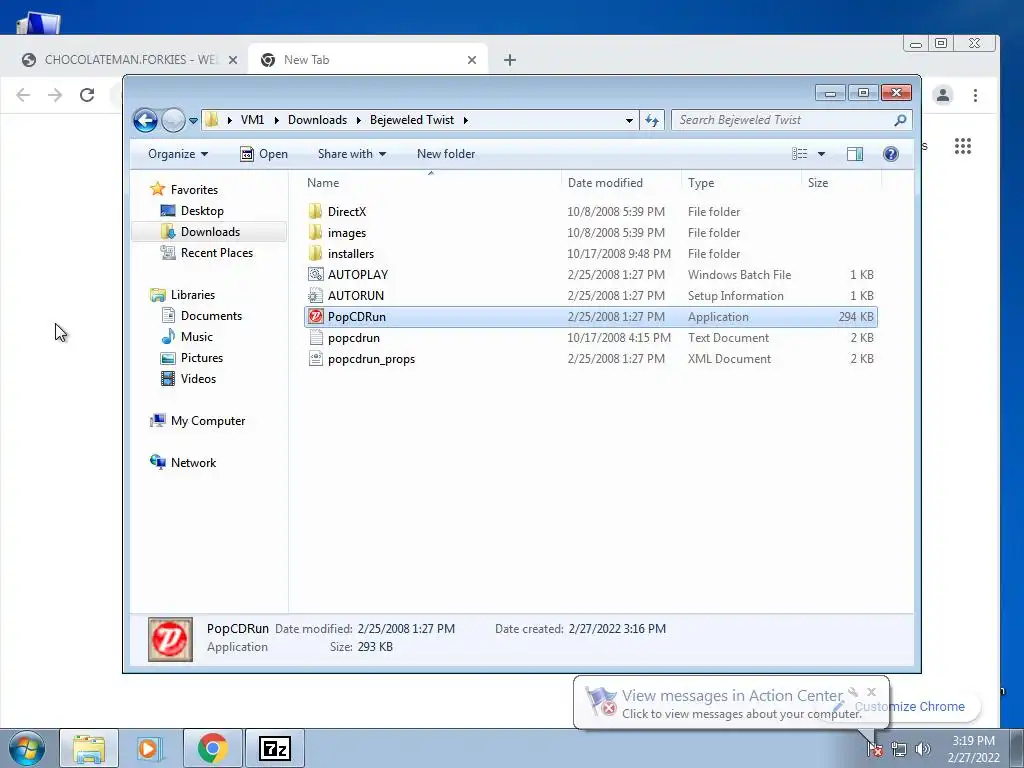The image size is (1024, 768).
Task: Open the Documents library
Action: click(x=211, y=316)
